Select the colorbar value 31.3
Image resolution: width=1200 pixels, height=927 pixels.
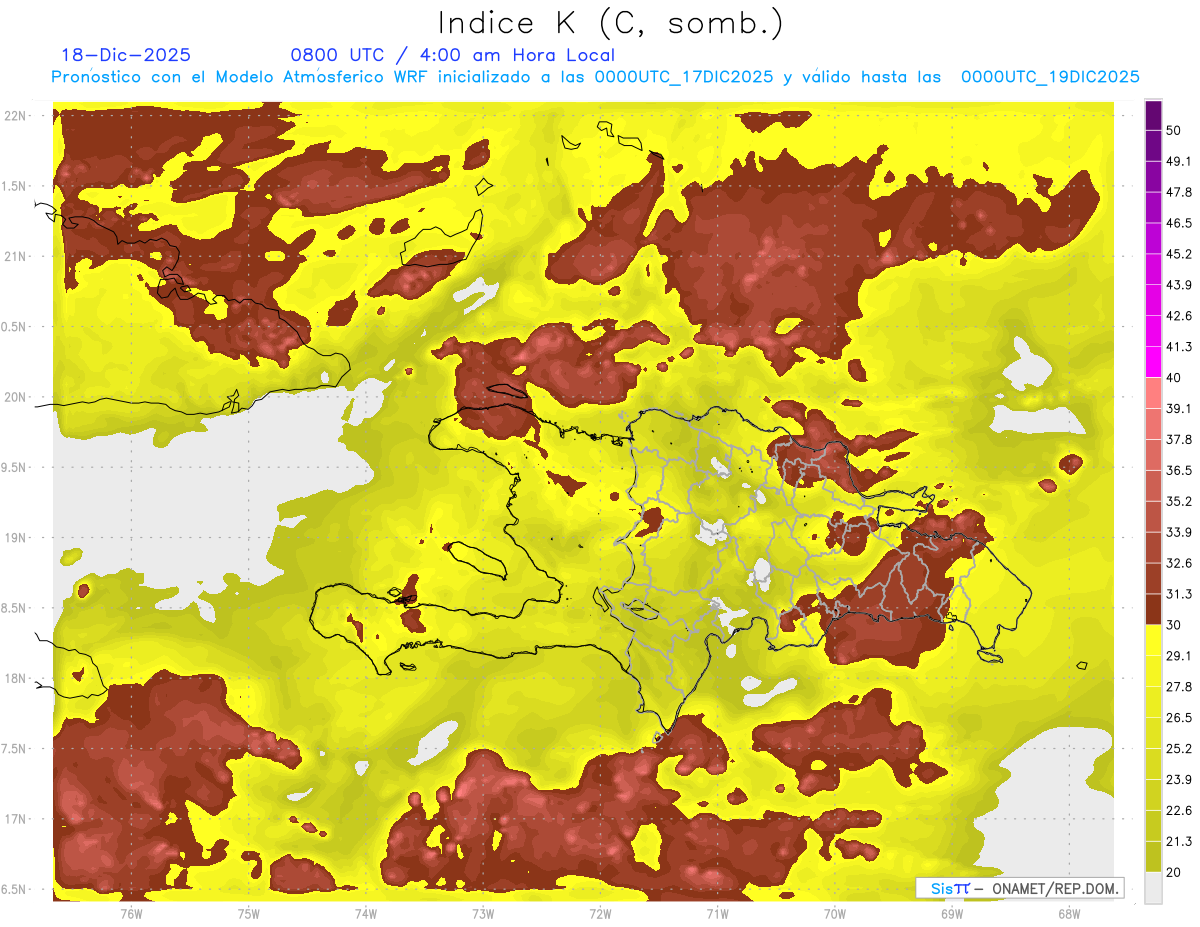(x=1180, y=593)
